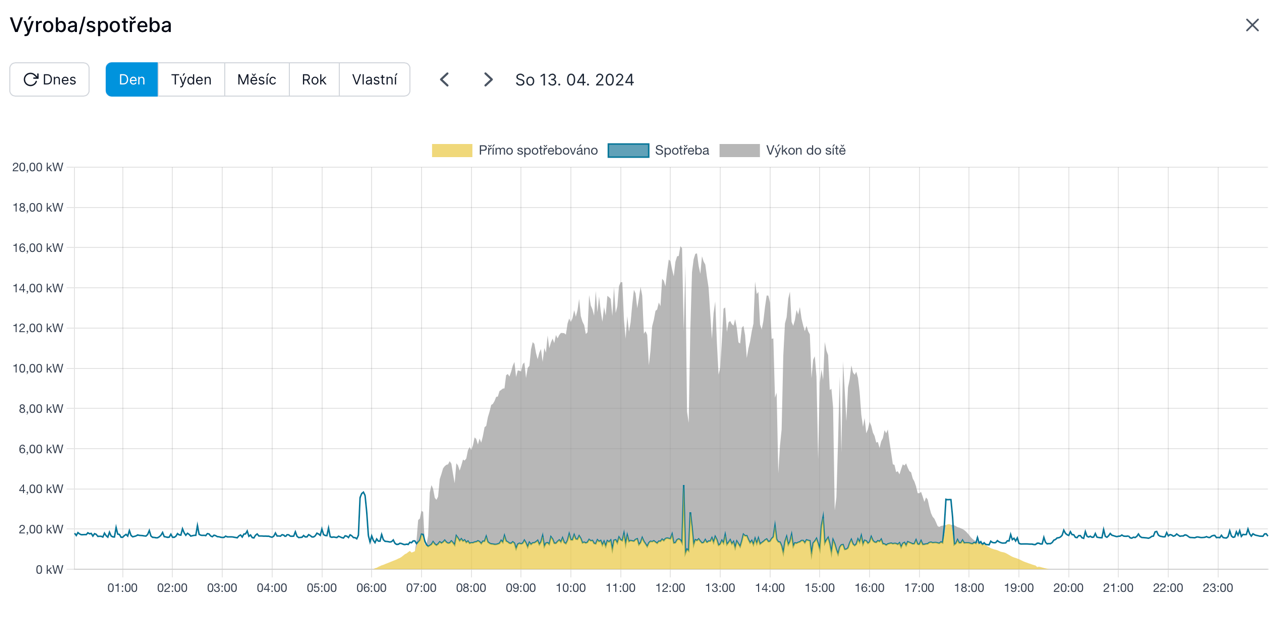1280x630 pixels.
Task: Click the date So 13. 04. 2024
Action: click(x=575, y=80)
